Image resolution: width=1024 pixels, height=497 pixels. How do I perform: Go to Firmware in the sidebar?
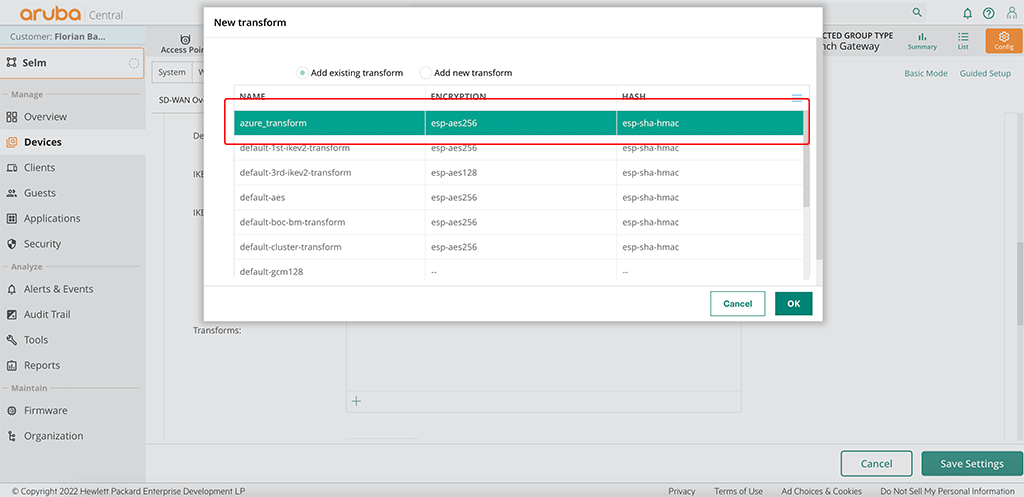[x=45, y=410]
